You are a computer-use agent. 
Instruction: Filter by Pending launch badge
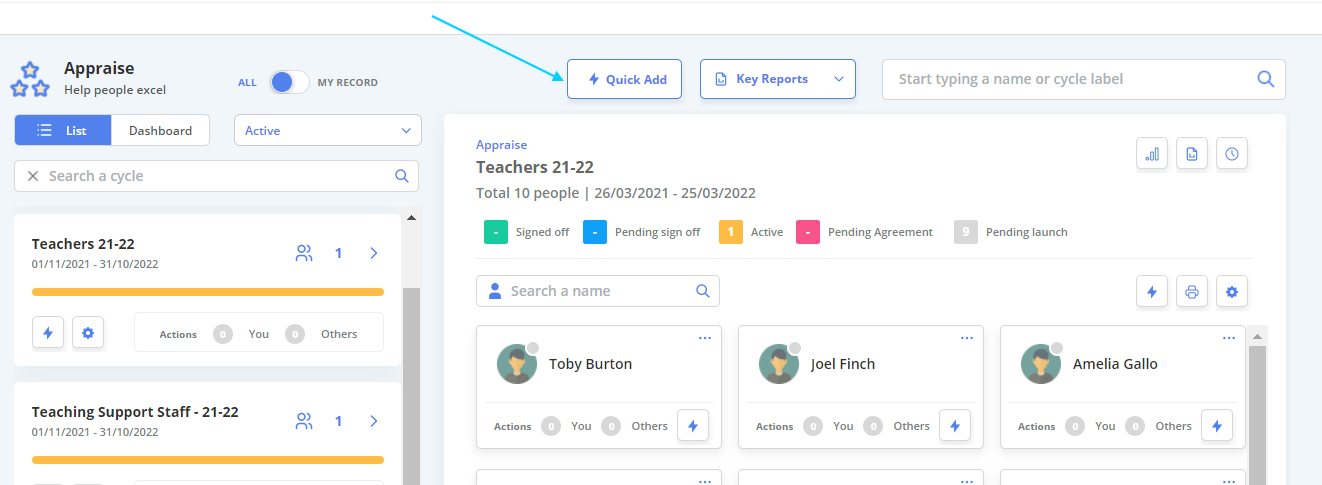pos(965,232)
